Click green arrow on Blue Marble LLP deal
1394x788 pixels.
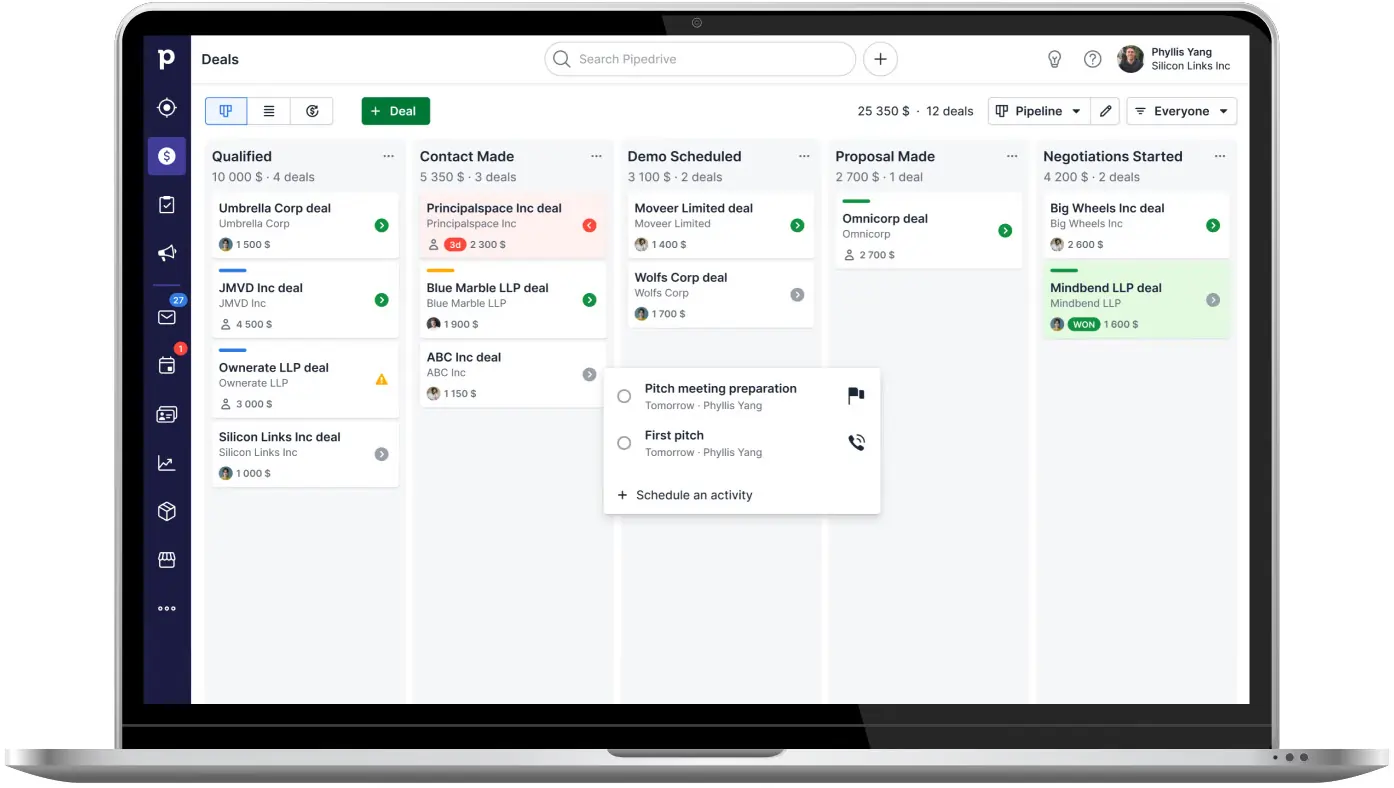coord(589,300)
